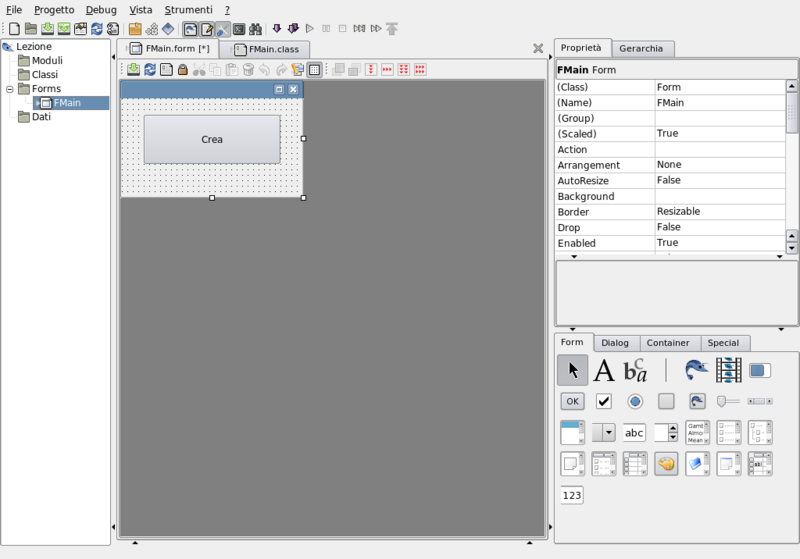This screenshot has width=800, height=559.
Task: Pick the SpinBox control in toolbox
Action: click(x=666, y=433)
